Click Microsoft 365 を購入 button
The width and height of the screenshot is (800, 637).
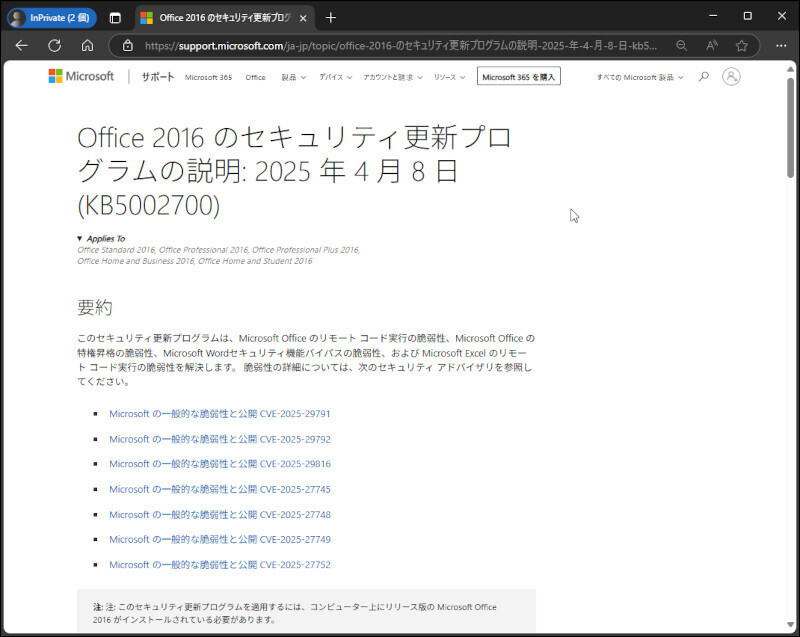pos(518,77)
